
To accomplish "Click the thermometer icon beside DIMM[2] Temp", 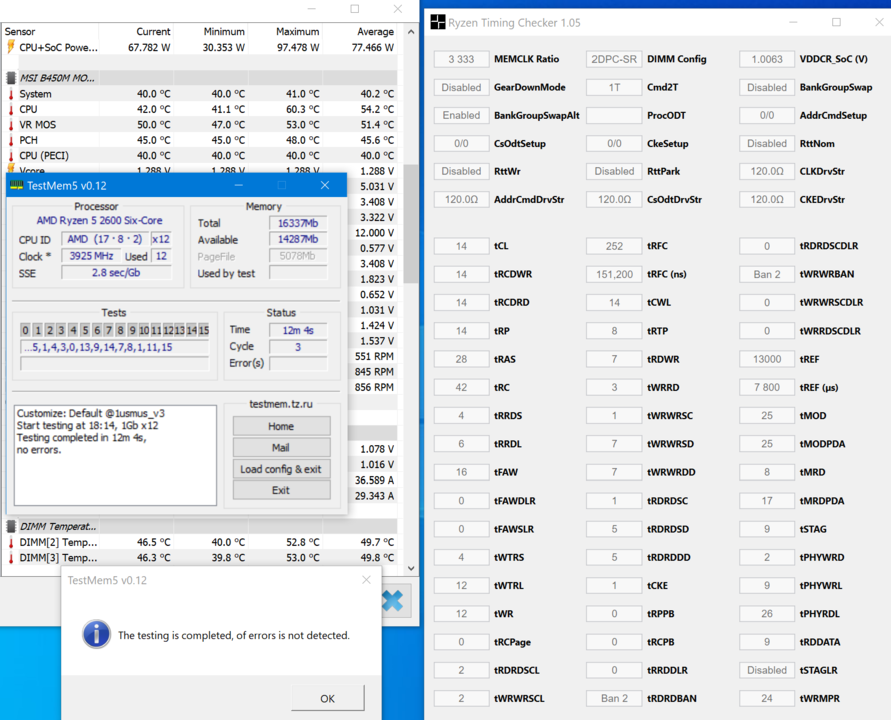I will [11, 542].
